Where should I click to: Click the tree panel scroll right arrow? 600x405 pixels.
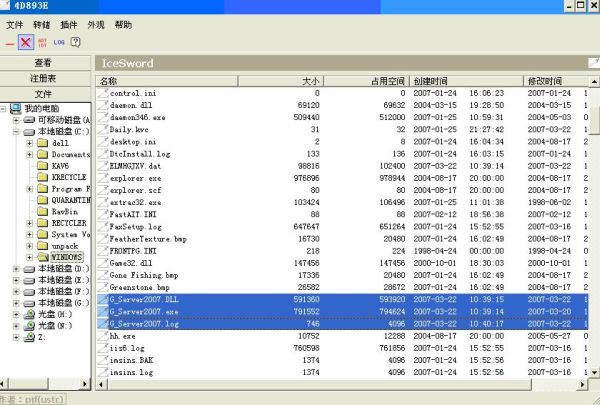tap(85, 384)
